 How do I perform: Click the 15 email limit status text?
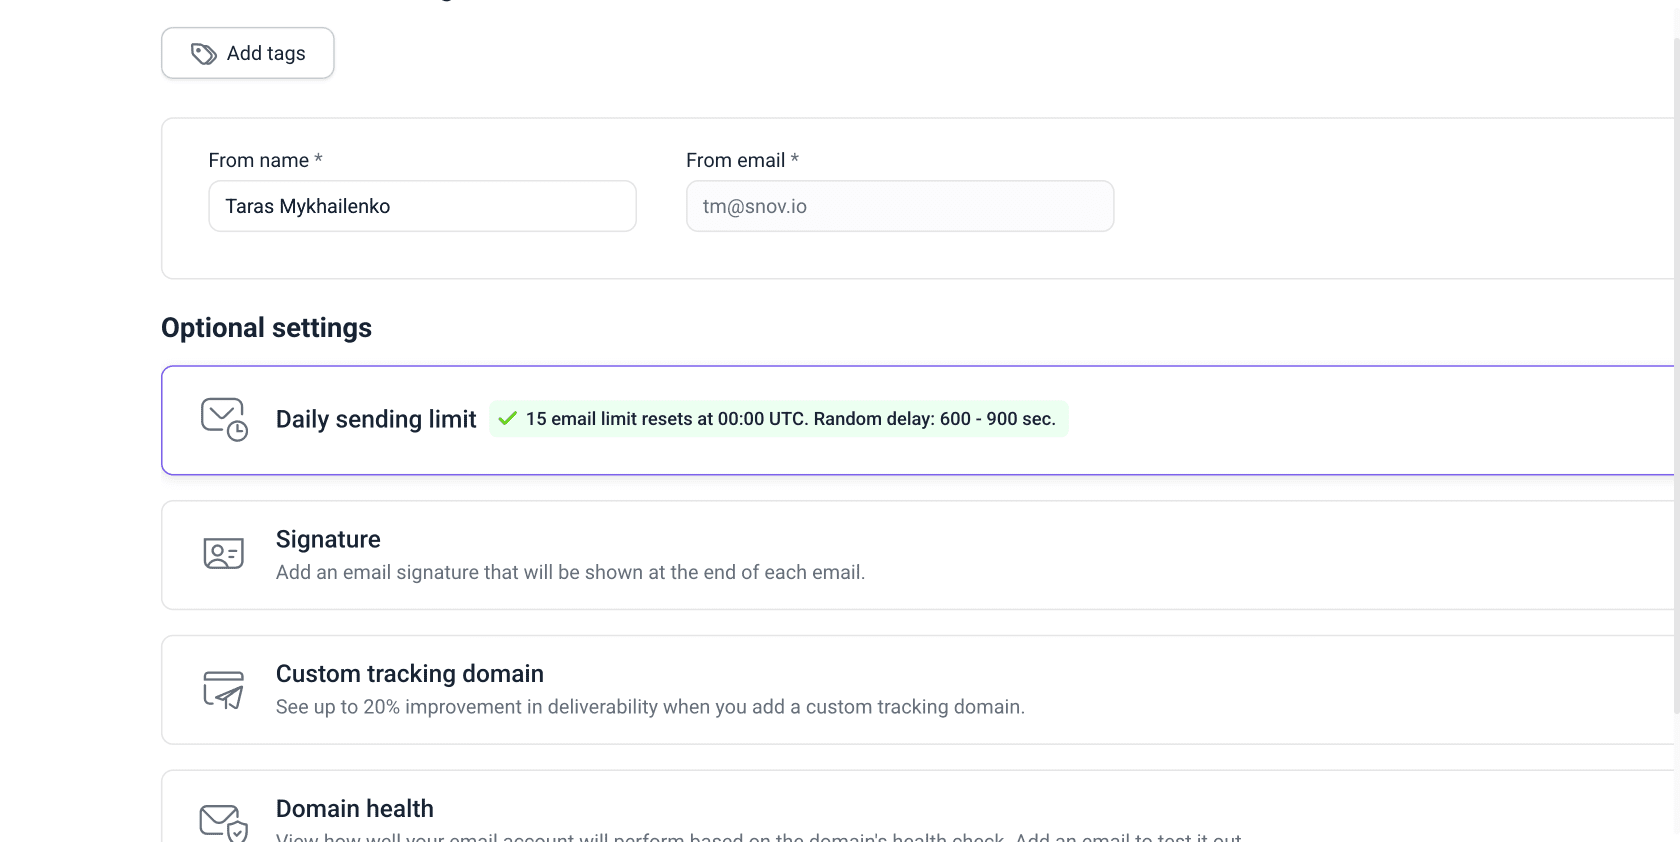click(790, 419)
